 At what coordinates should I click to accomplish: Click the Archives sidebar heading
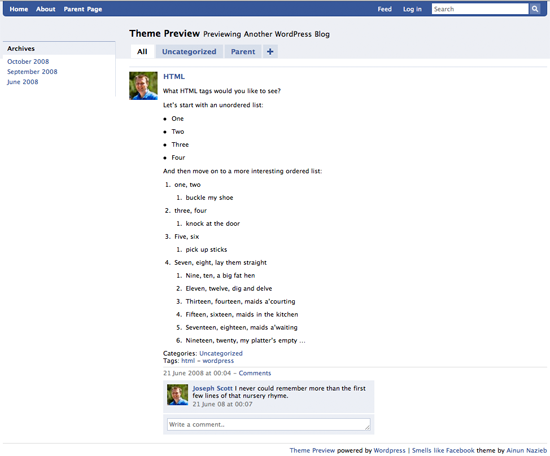coord(21,48)
